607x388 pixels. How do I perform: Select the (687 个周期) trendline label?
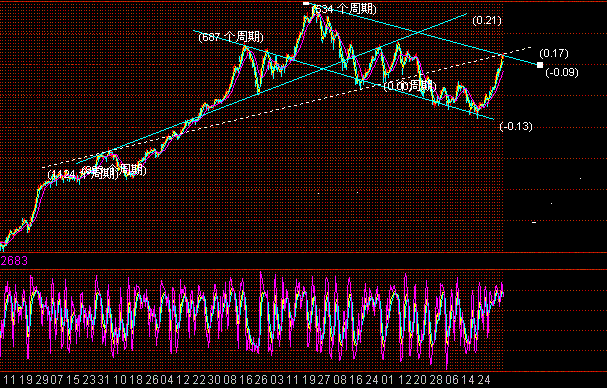click(x=231, y=37)
